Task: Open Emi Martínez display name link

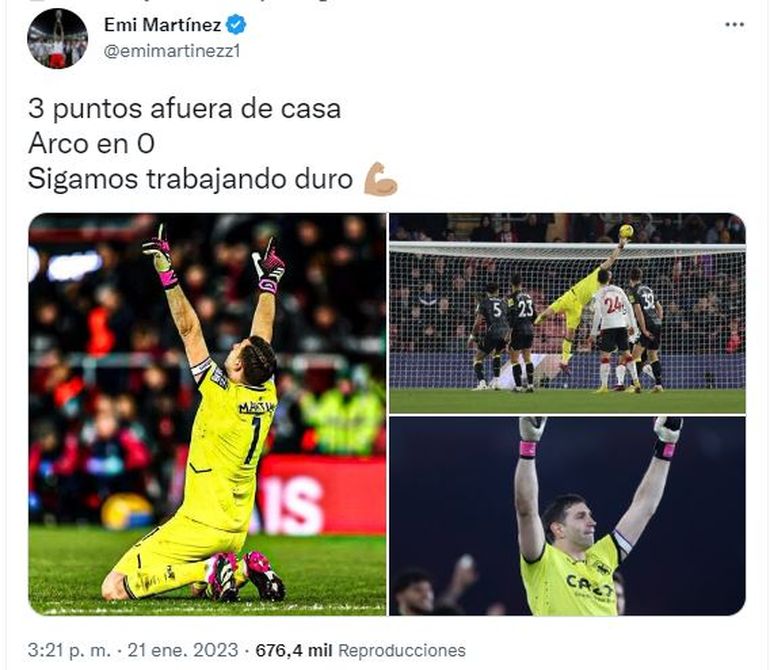Action: 163,25
